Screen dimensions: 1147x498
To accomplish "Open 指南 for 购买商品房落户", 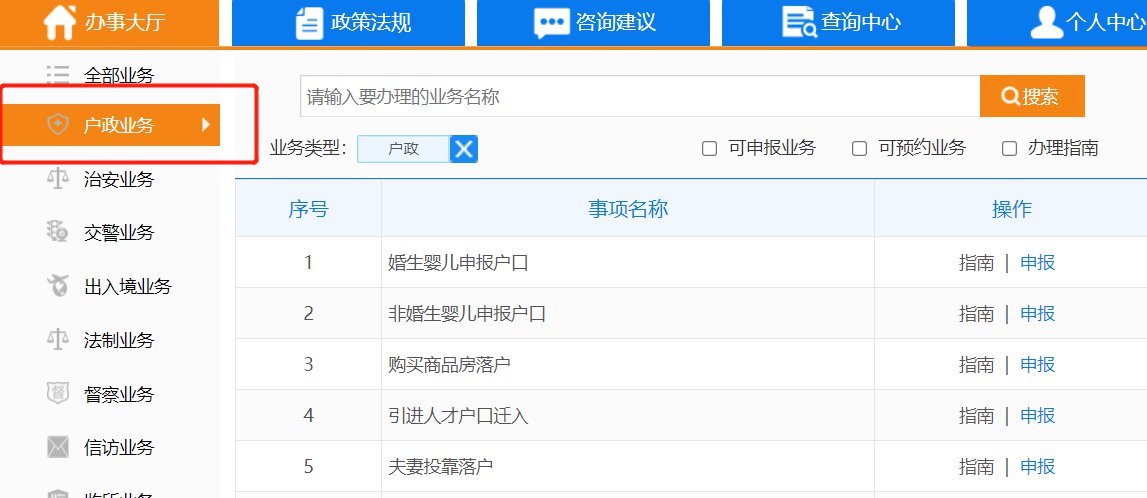I will coord(977,364).
